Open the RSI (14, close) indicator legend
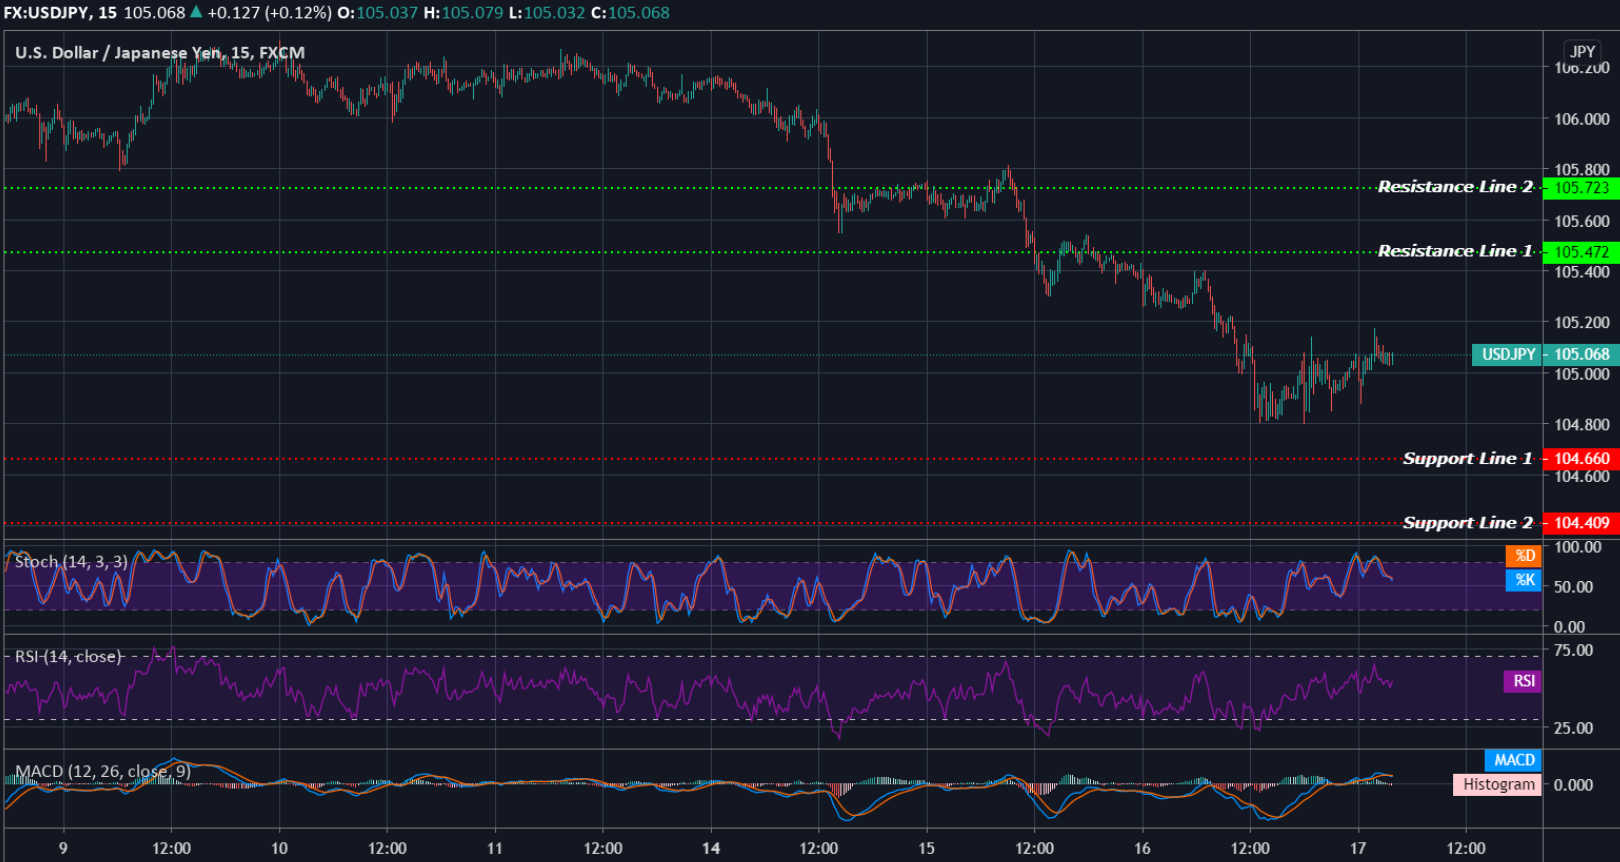1620x862 pixels. tap(68, 657)
